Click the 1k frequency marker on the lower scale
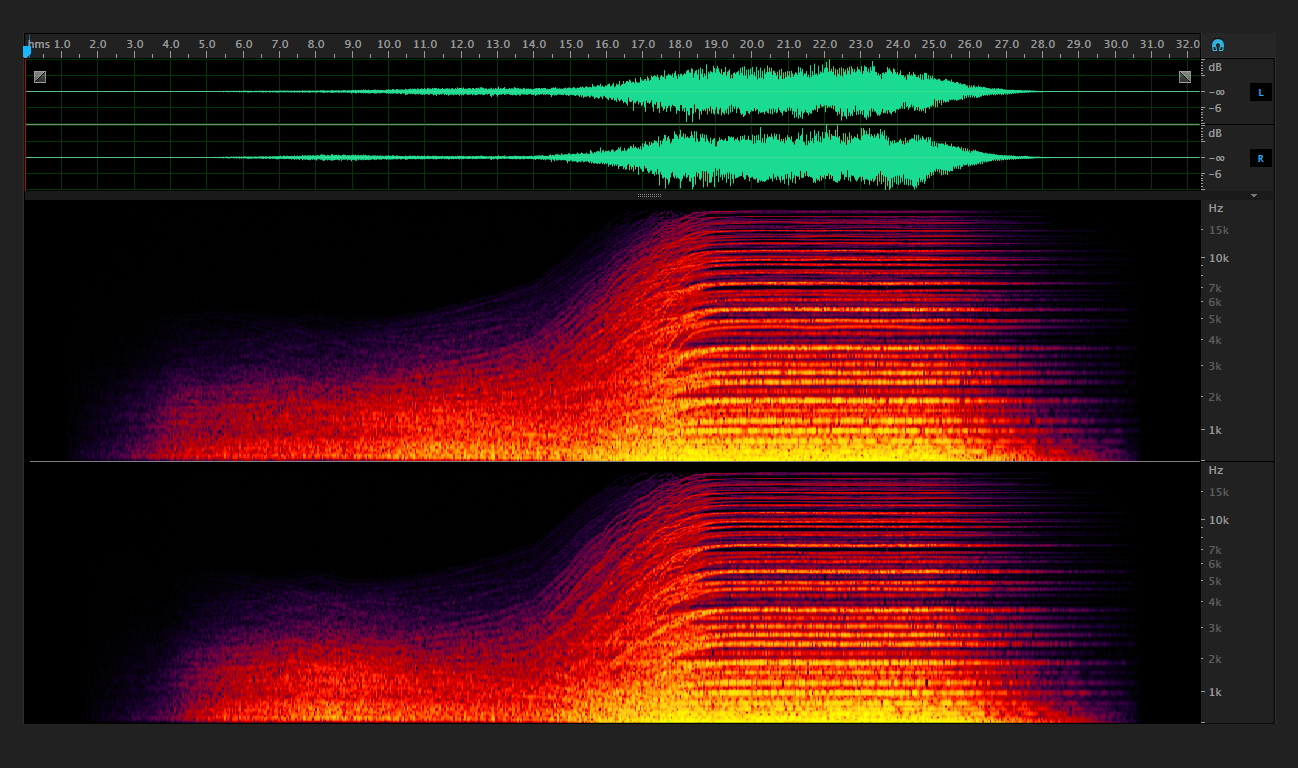This screenshot has height=768, width=1298. (x=1213, y=691)
